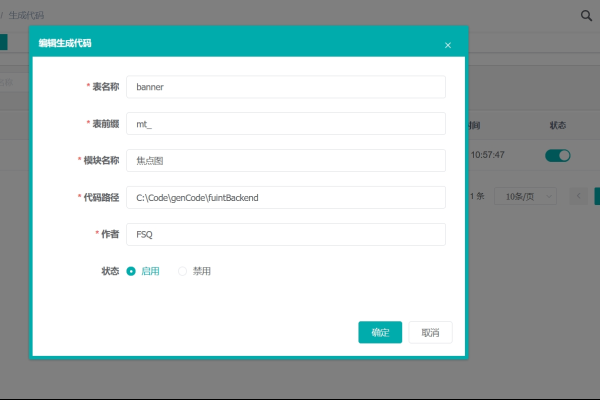Viewport: 600px width, 400px height.
Task: Toggle the status switch in the background table row
Action: (558, 155)
